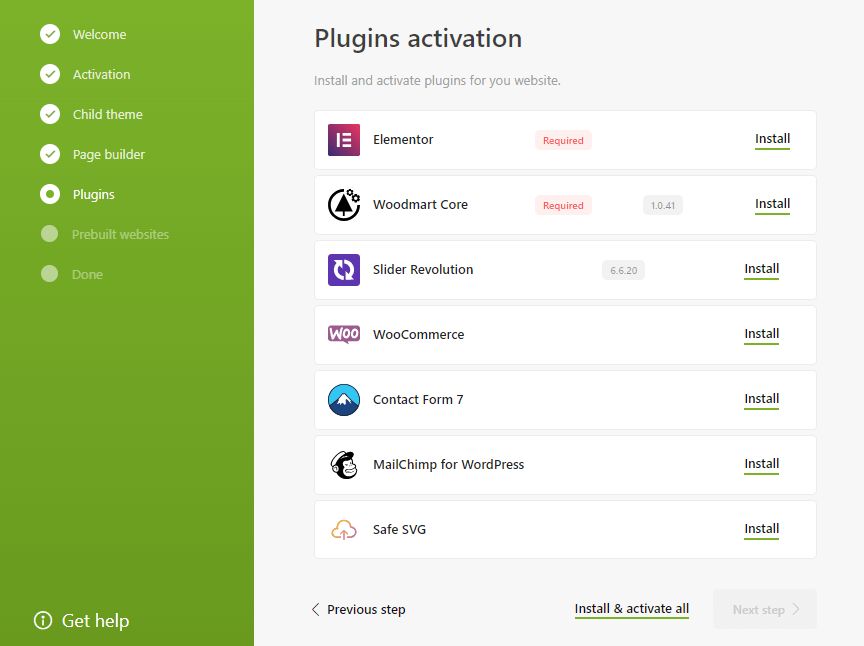Install the Elementor plugin
The width and height of the screenshot is (864, 646).
[772, 139]
